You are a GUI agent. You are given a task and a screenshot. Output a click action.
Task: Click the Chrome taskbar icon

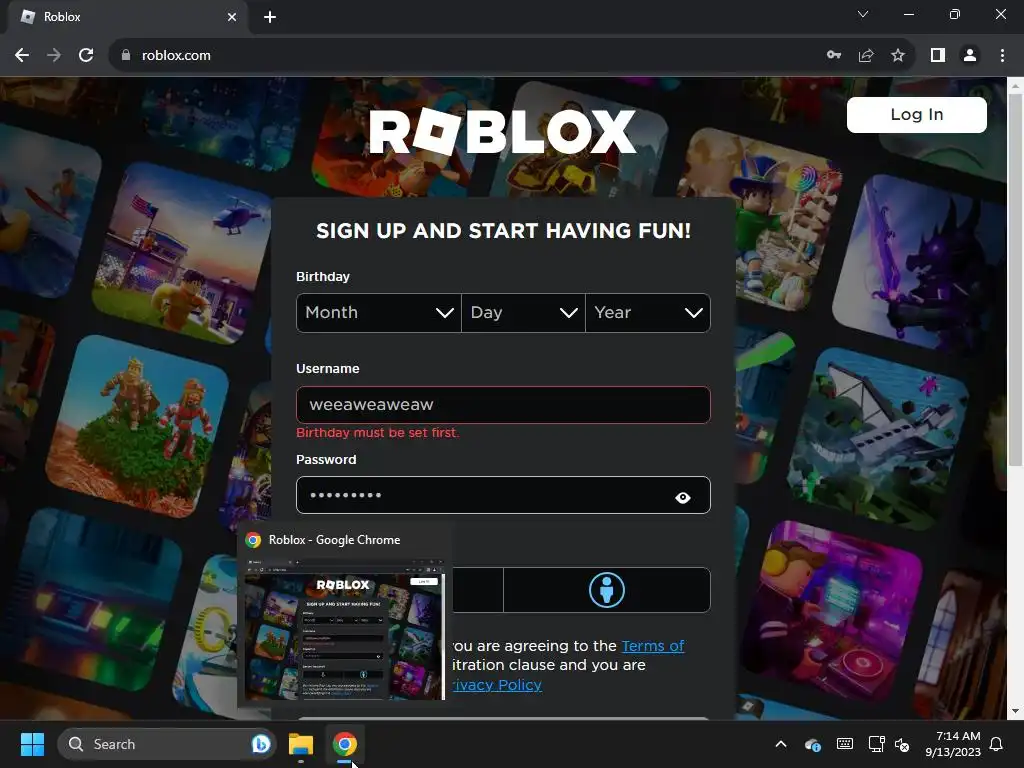[344, 744]
